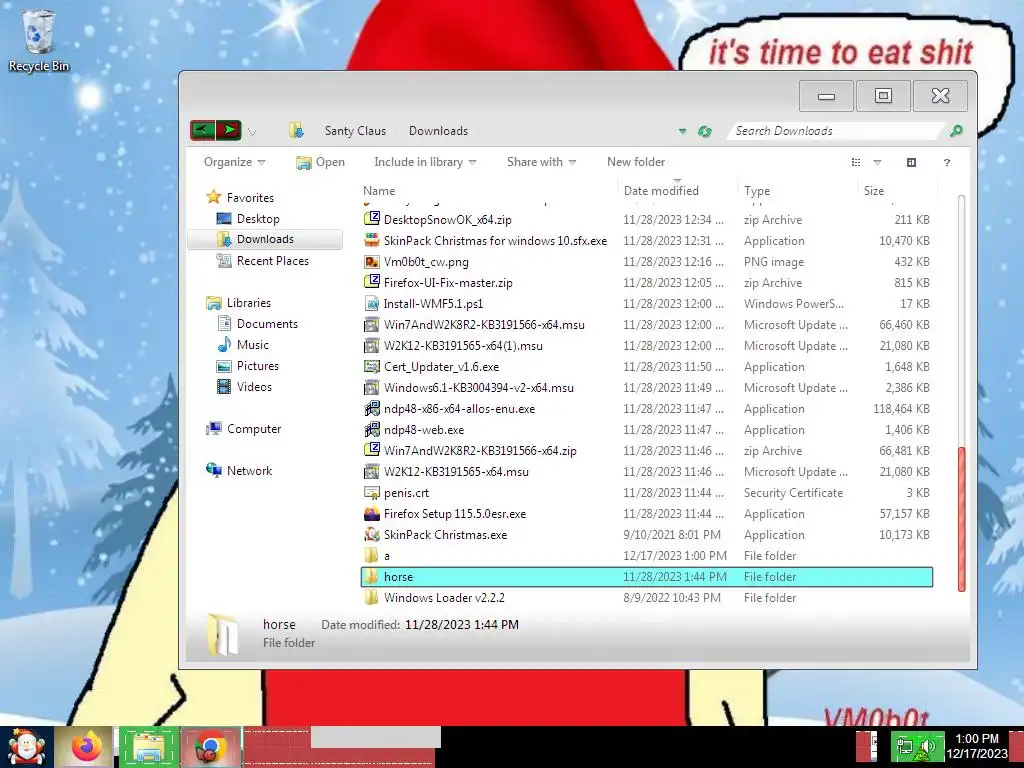Click the folder icon in the address bar
Viewport: 1024px width, 768px height.
tap(296, 131)
